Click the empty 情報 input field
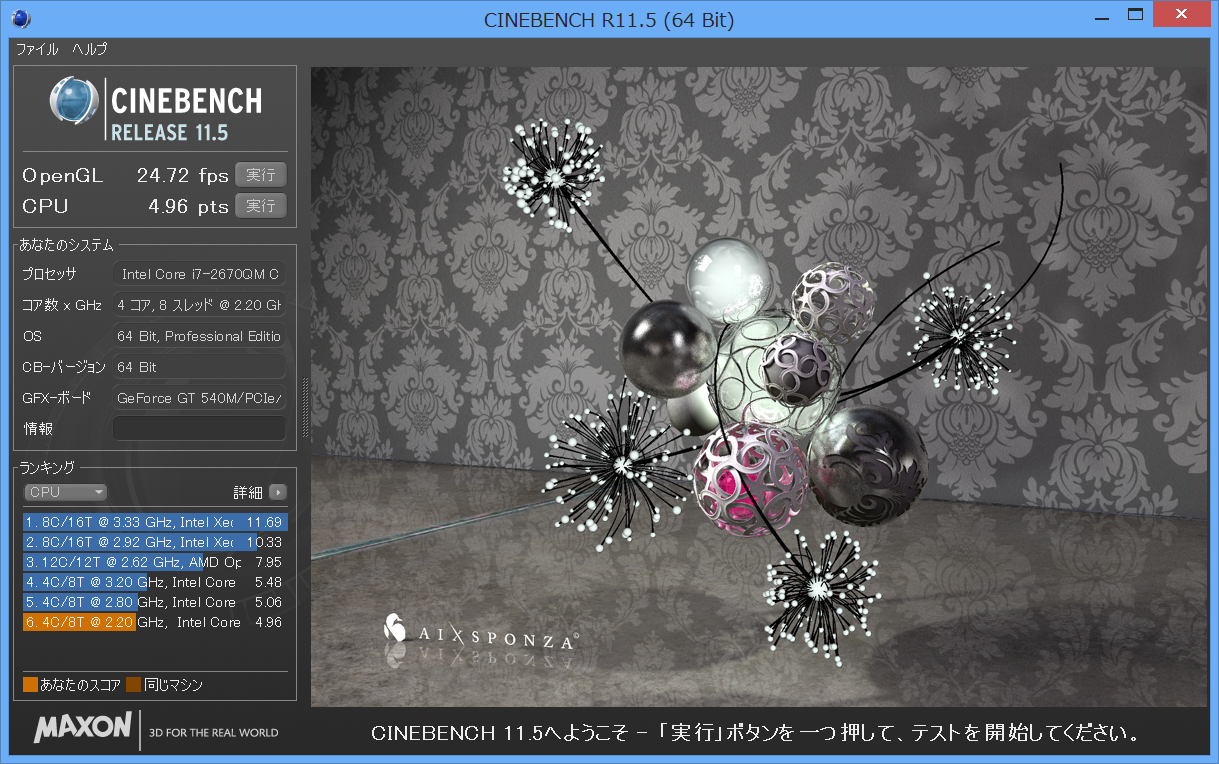This screenshot has width=1219, height=764. click(199, 429)
